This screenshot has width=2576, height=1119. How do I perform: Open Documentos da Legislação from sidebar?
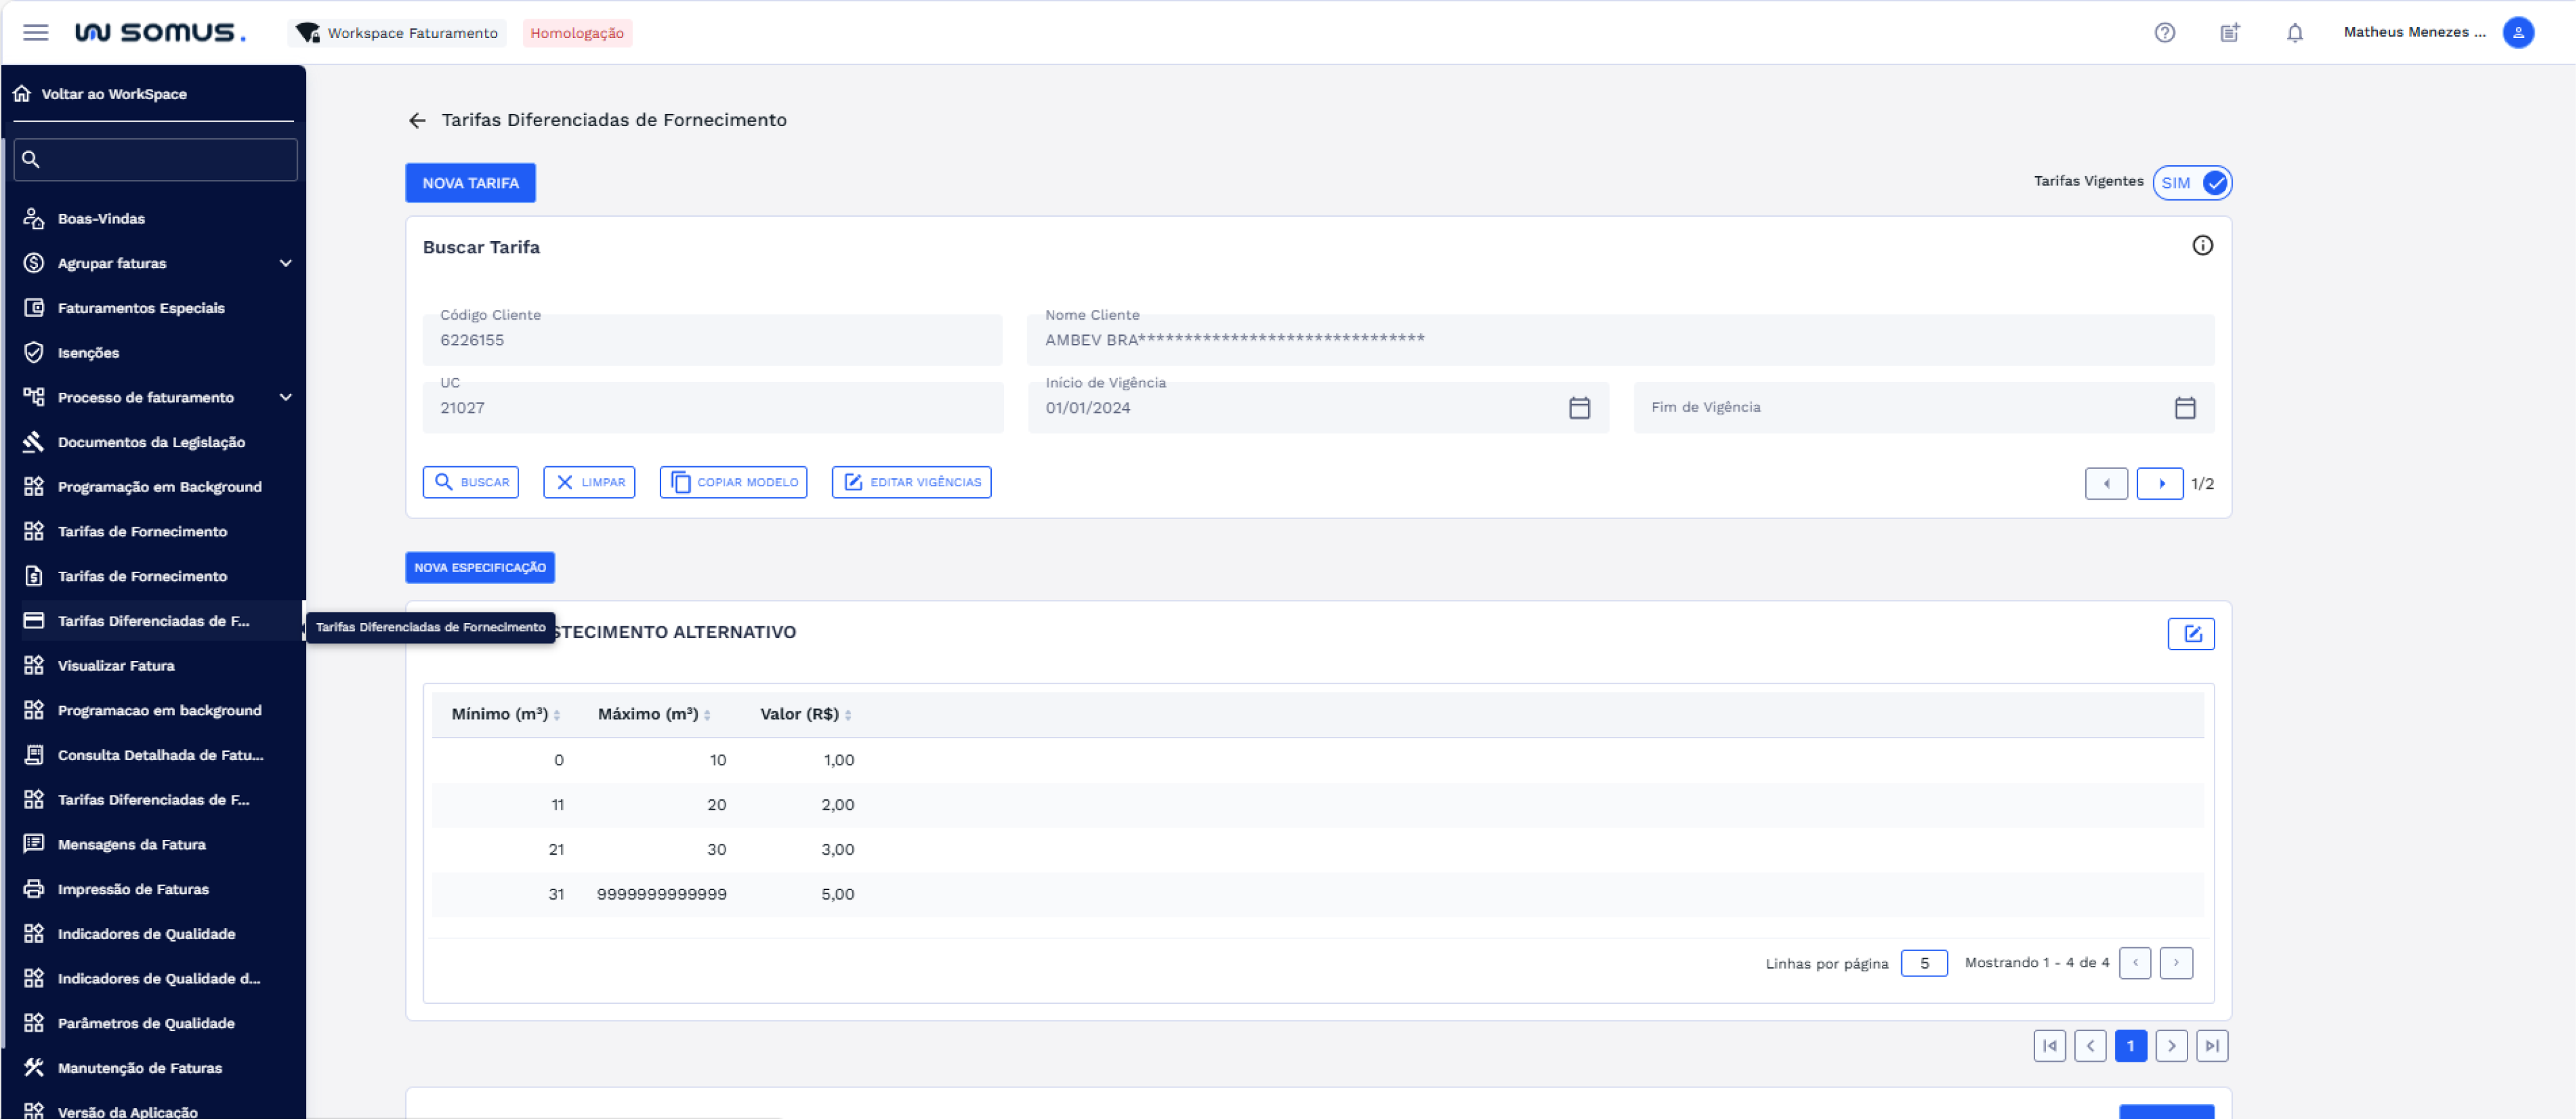(151, 442)
